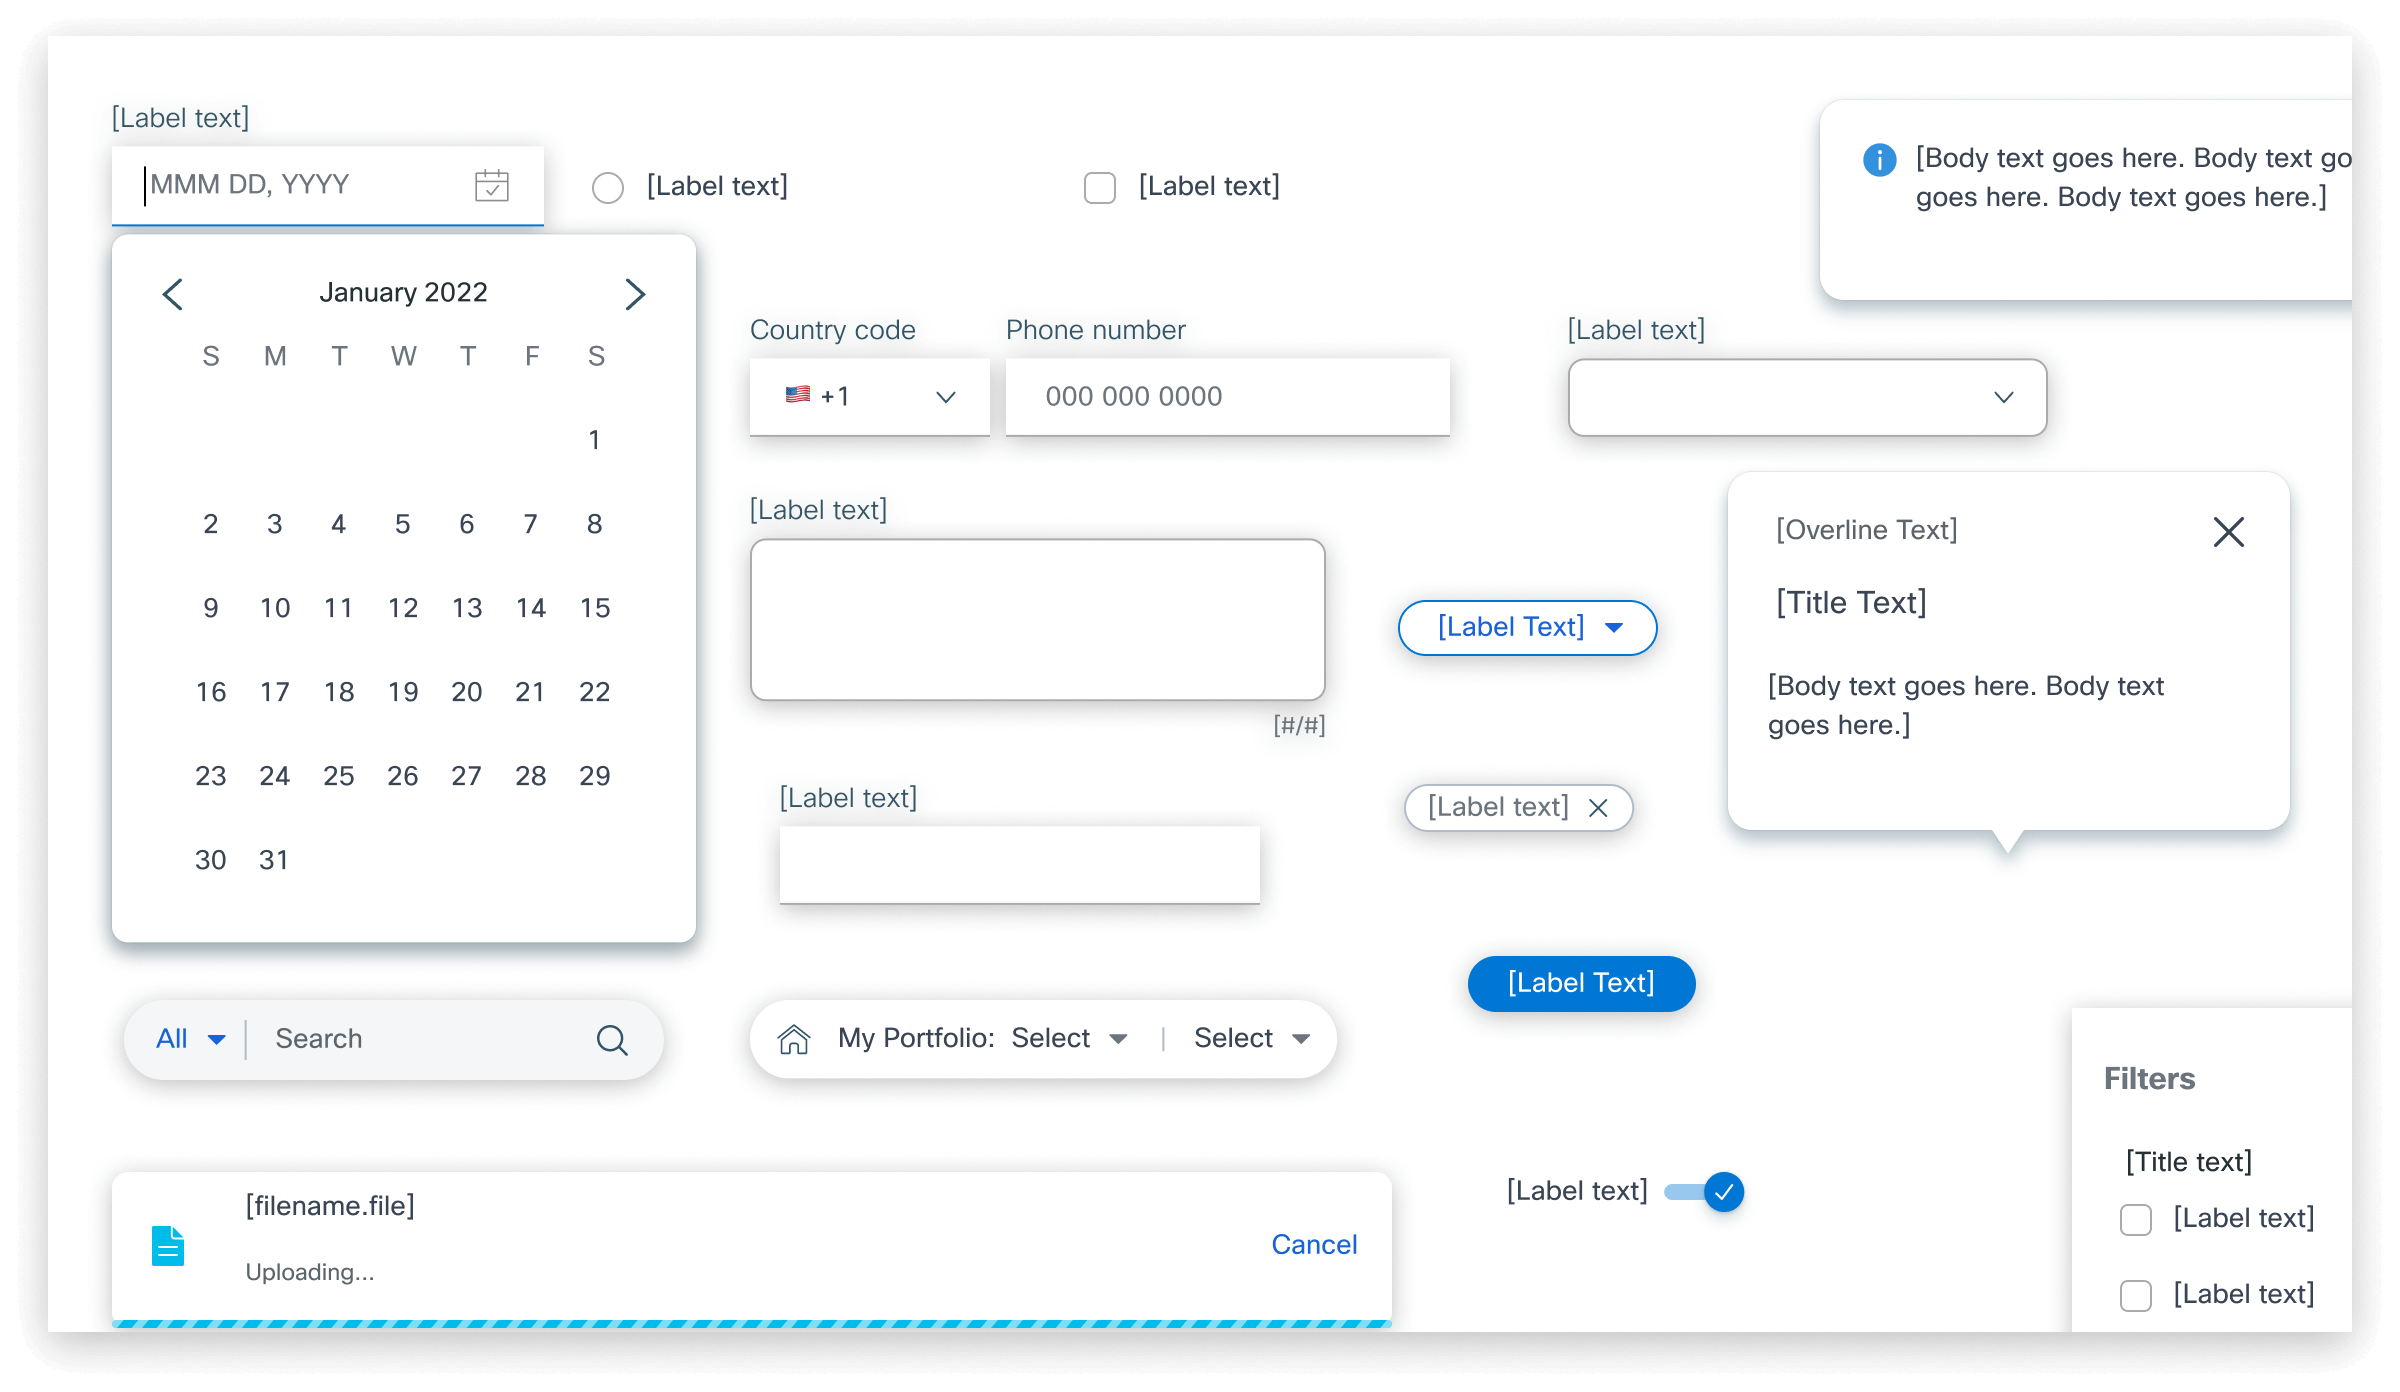Image resolution: width=2400 pixels, height=1392 pixels.
Task: Click the next month arrow icon
Action: 636,293
